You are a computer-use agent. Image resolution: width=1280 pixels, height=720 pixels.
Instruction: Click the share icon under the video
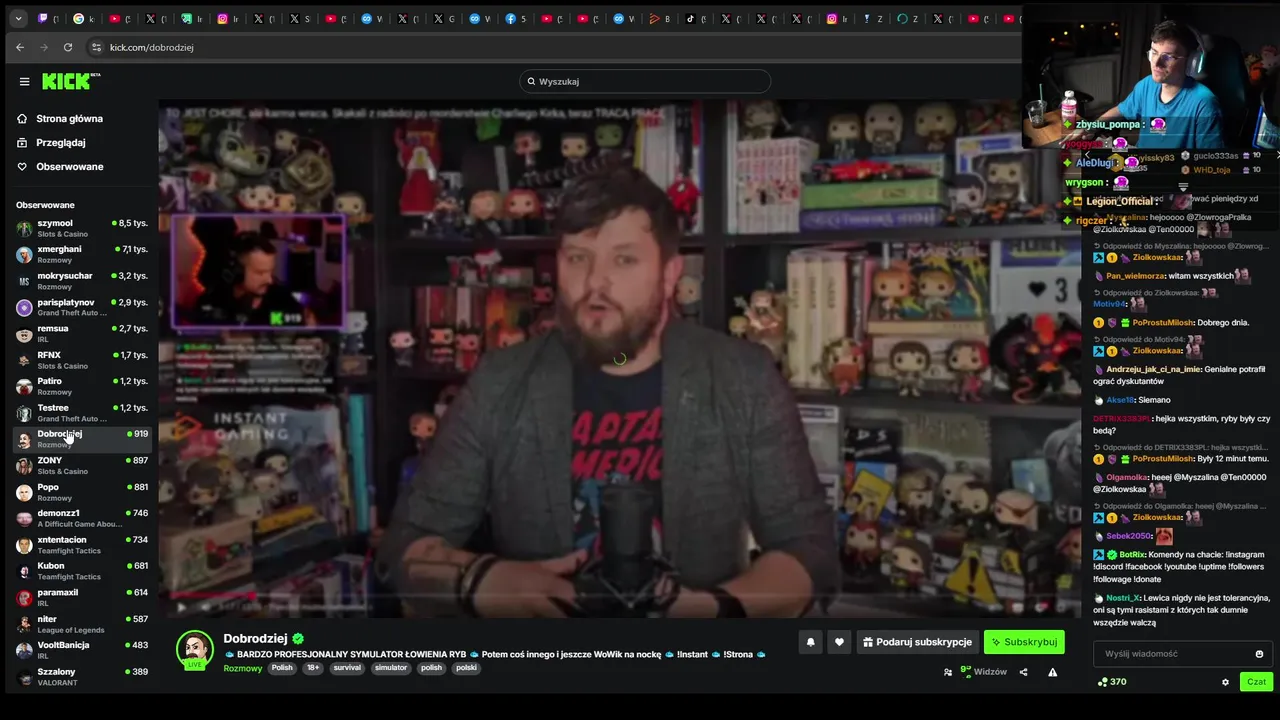pos(1023,672)
